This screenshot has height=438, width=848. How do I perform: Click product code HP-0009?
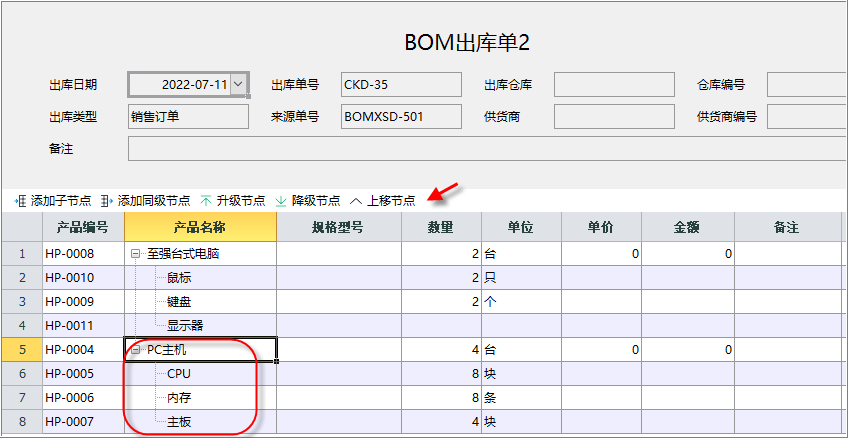70,302
